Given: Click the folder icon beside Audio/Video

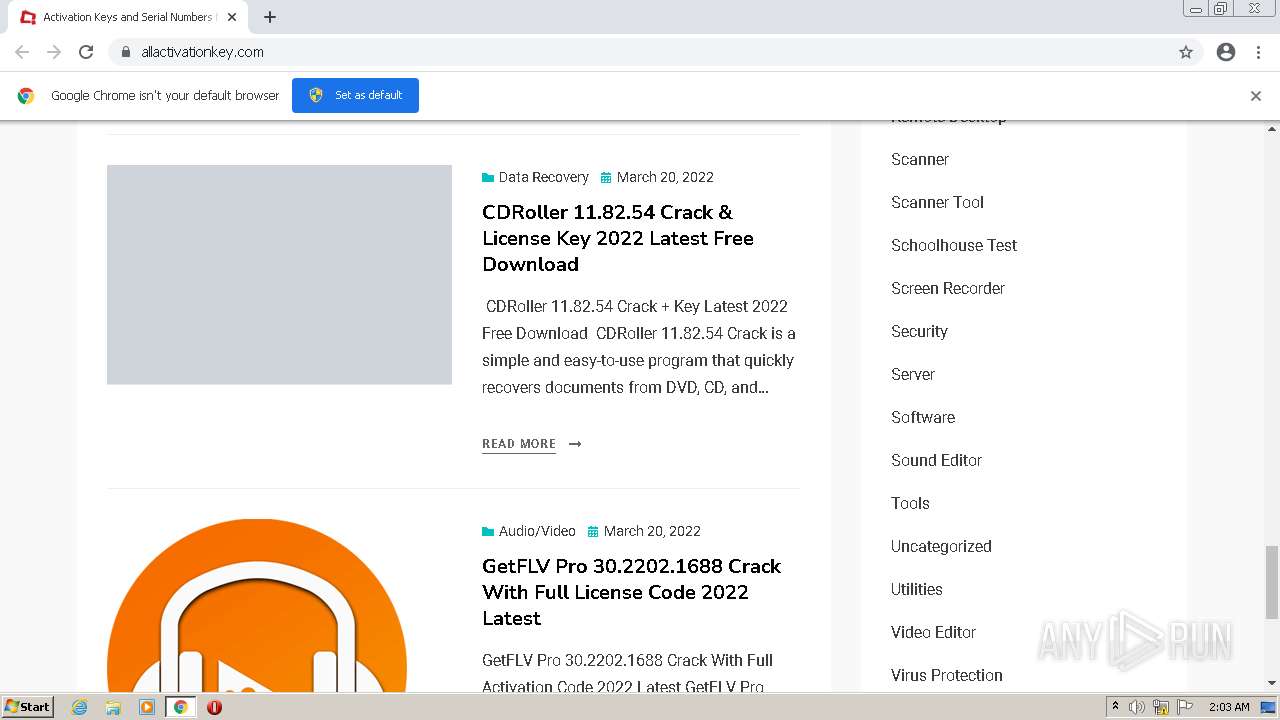Looking at the screenshot, I should (x=488, y=532).
